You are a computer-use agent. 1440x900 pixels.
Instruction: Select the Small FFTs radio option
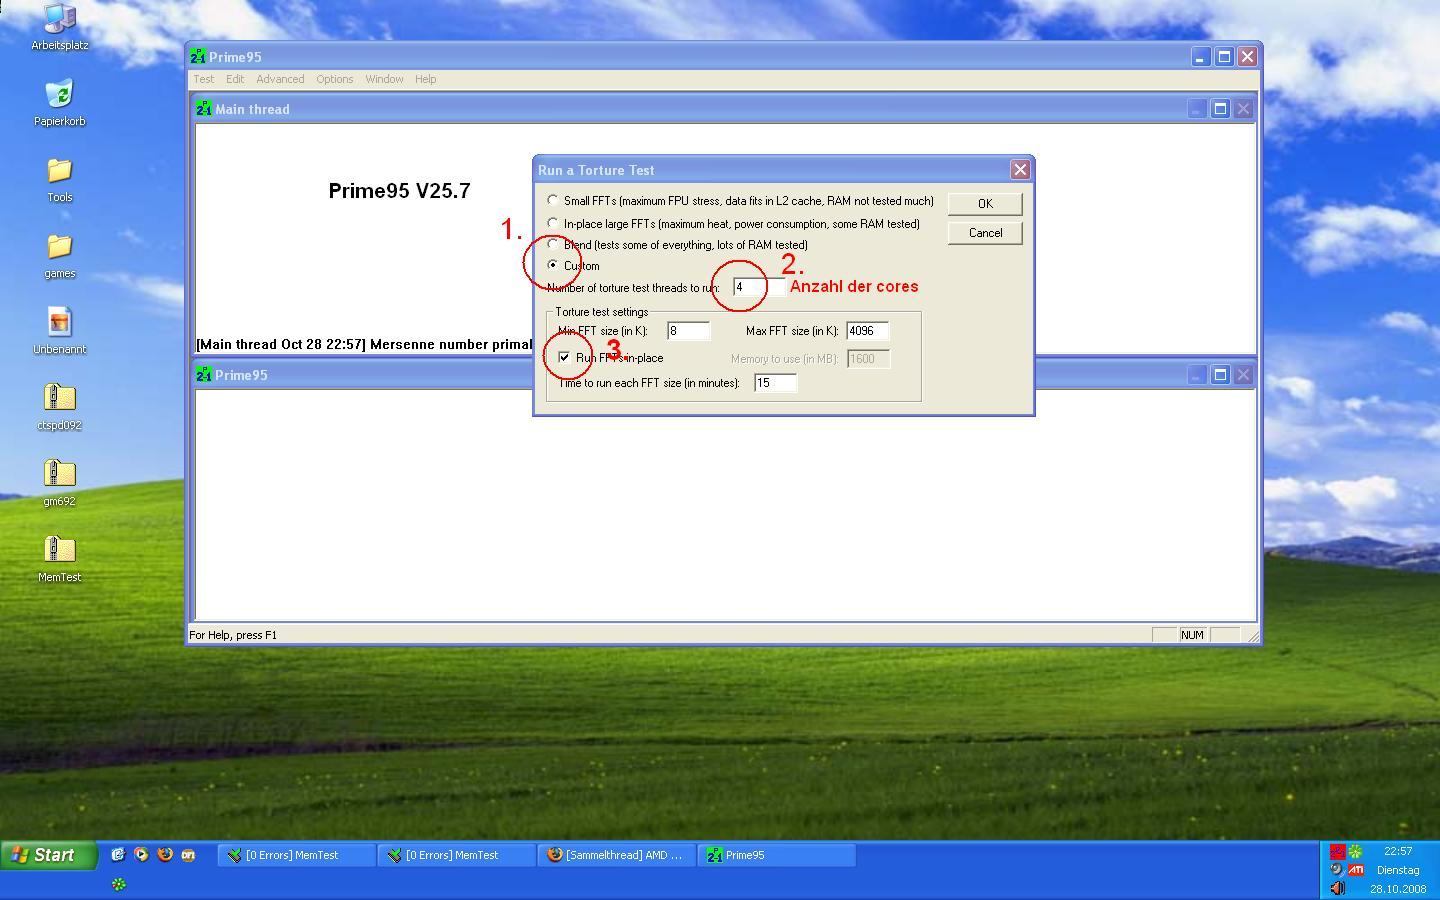(x=553, y=201)
